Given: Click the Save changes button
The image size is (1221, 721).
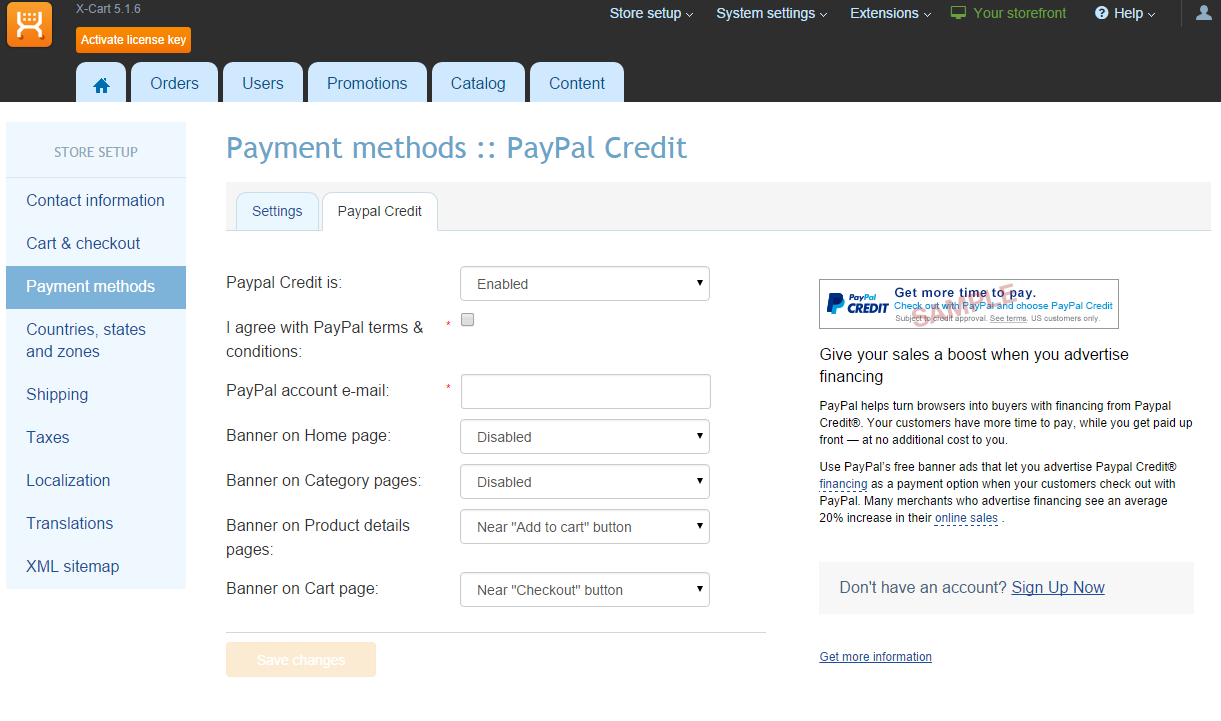Looking at the screenshot, I should [x=301, y=660].
